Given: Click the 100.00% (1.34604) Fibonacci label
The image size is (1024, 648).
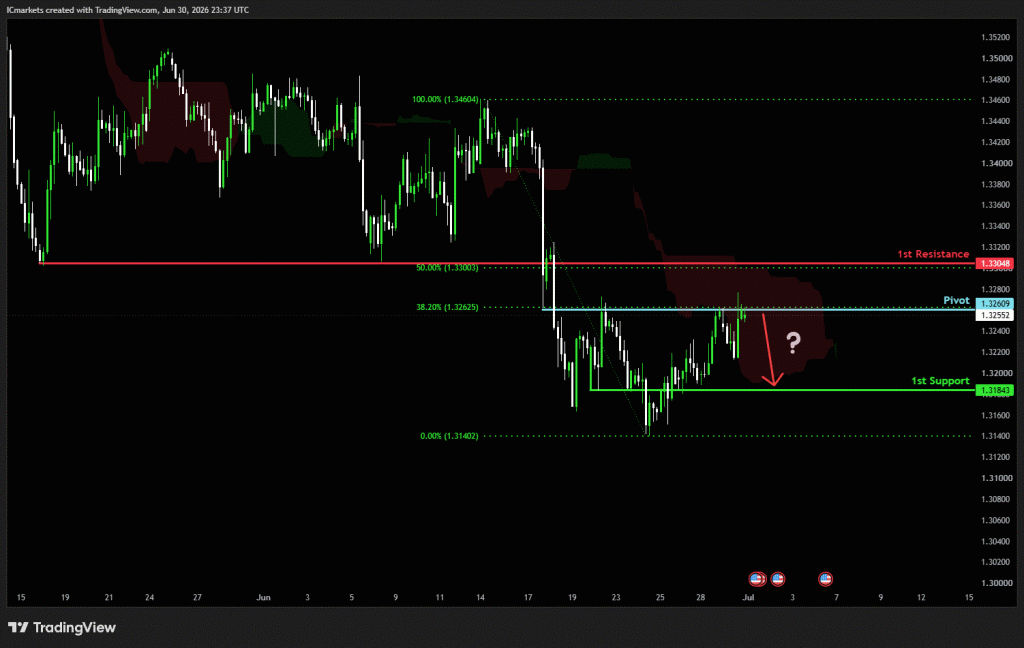Looking at the screenshot, I should pos(445,100).
